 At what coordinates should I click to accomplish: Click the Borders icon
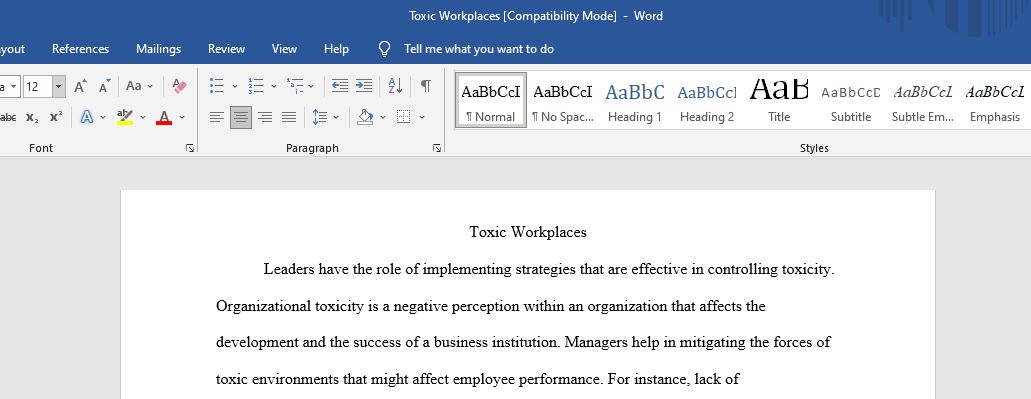pyautogui.click(x=404, y=118)
